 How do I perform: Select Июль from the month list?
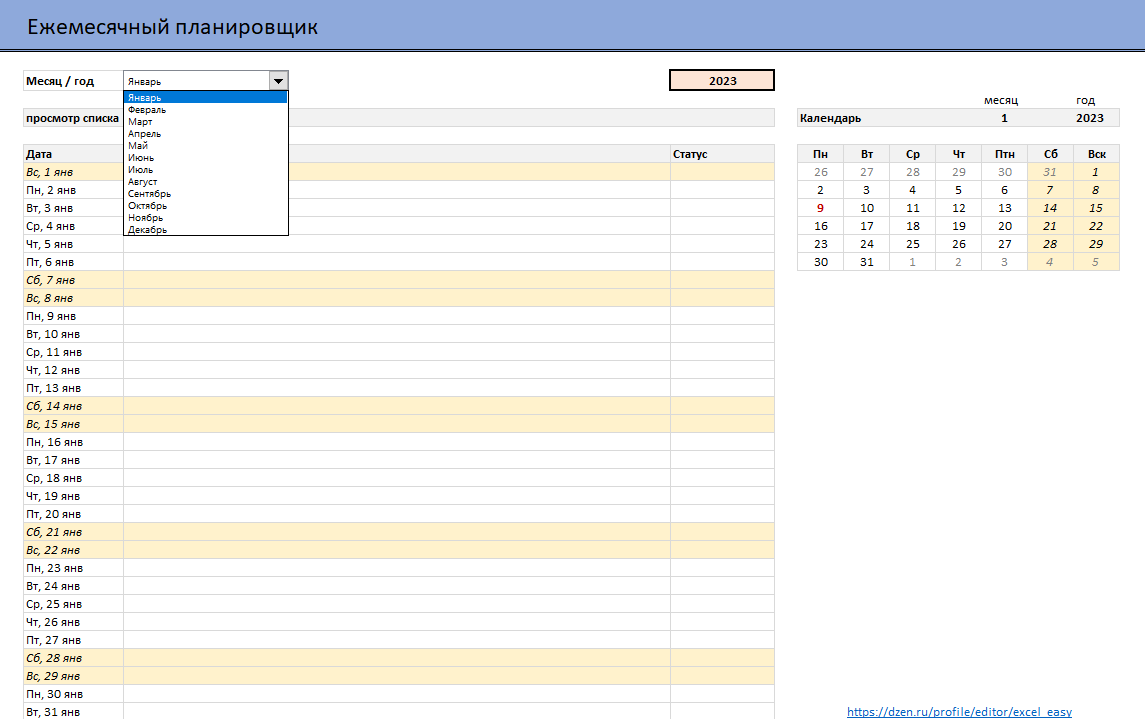205,169
